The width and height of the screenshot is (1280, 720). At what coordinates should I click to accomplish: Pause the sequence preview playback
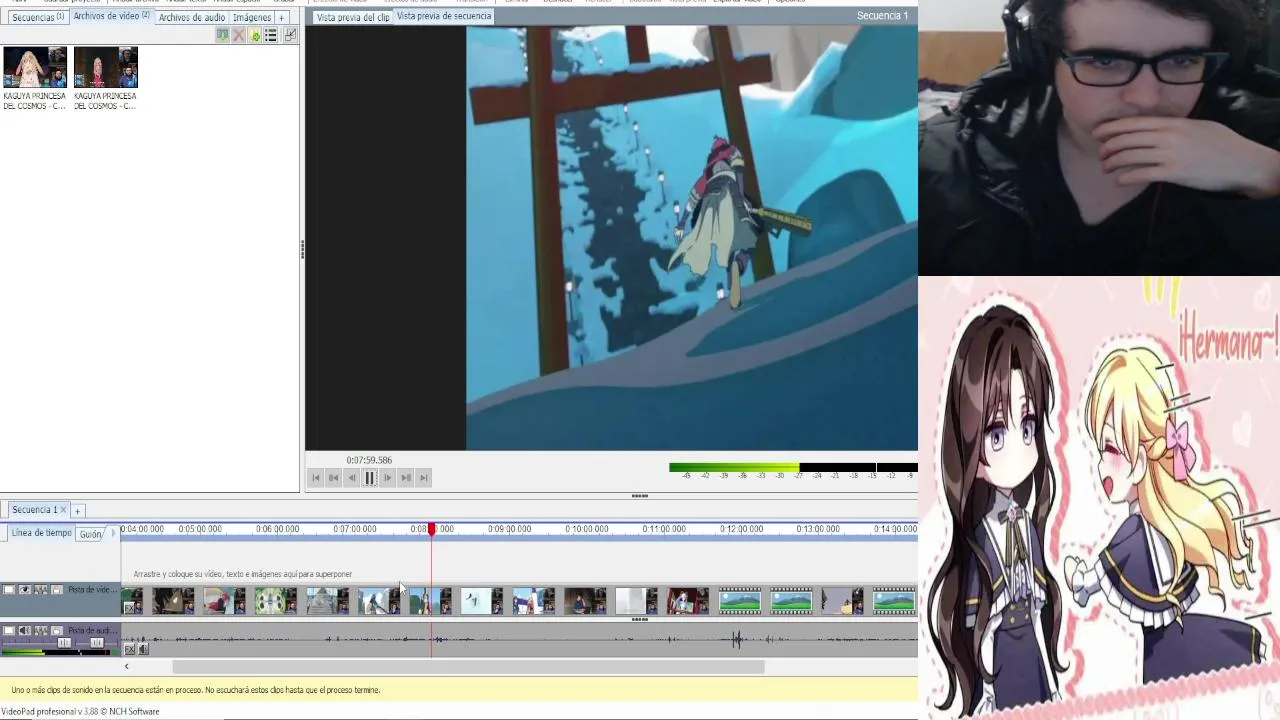370,478
